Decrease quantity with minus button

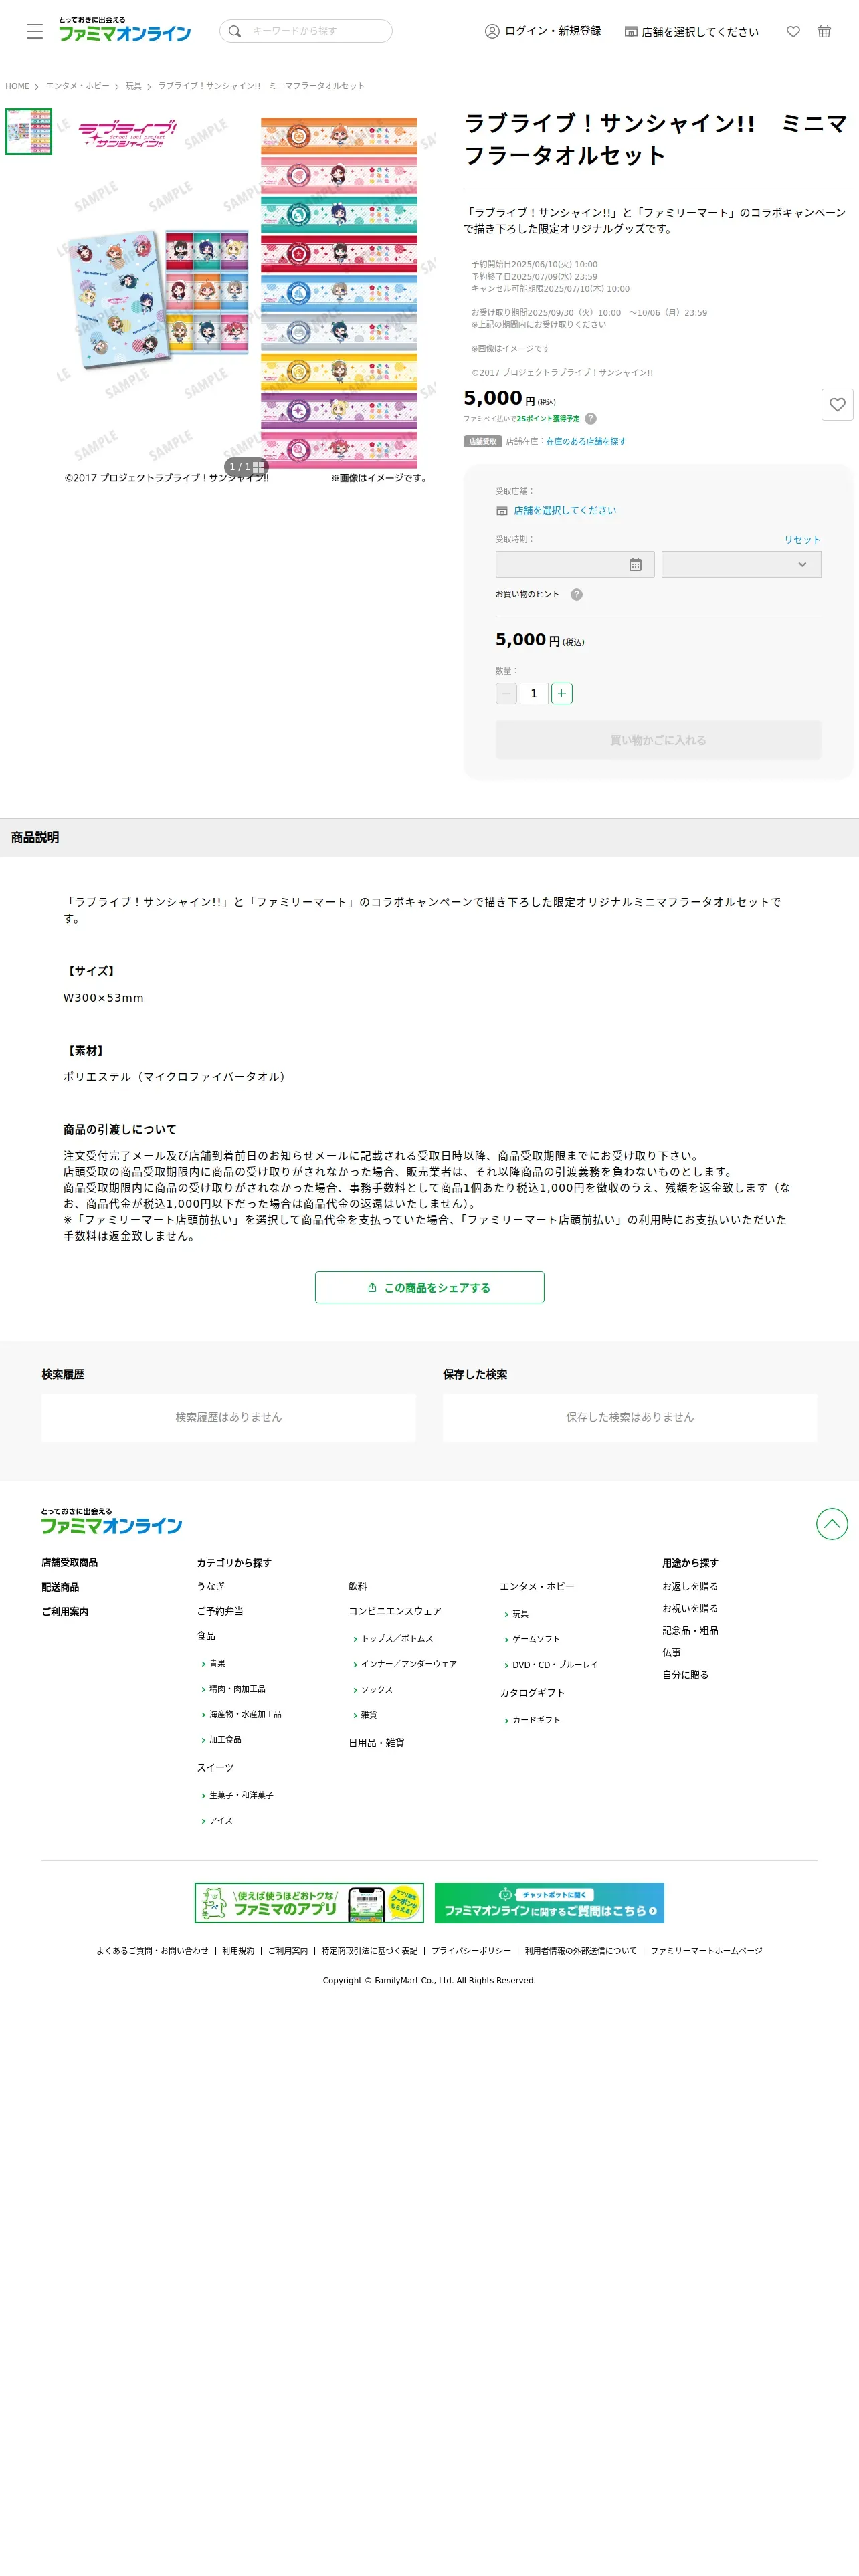click(506, 693)
